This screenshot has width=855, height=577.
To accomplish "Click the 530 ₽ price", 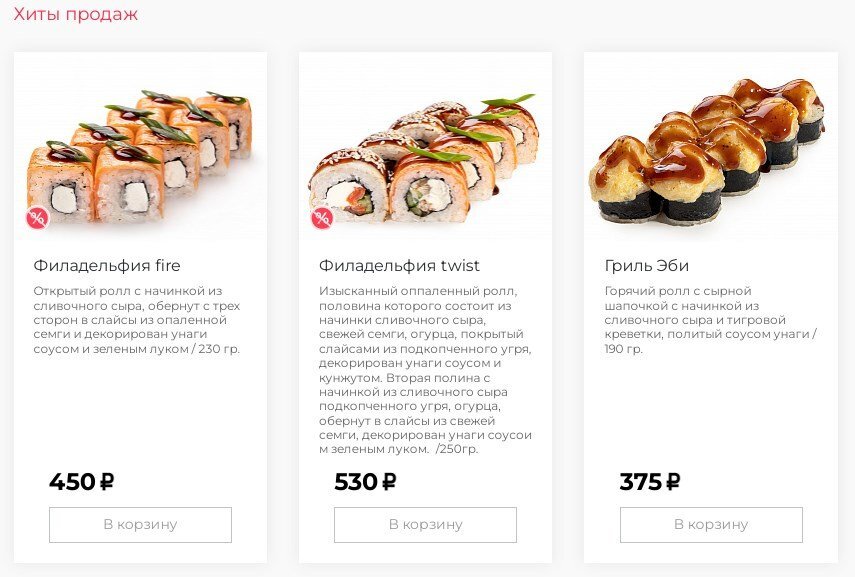I will (365, 482).
